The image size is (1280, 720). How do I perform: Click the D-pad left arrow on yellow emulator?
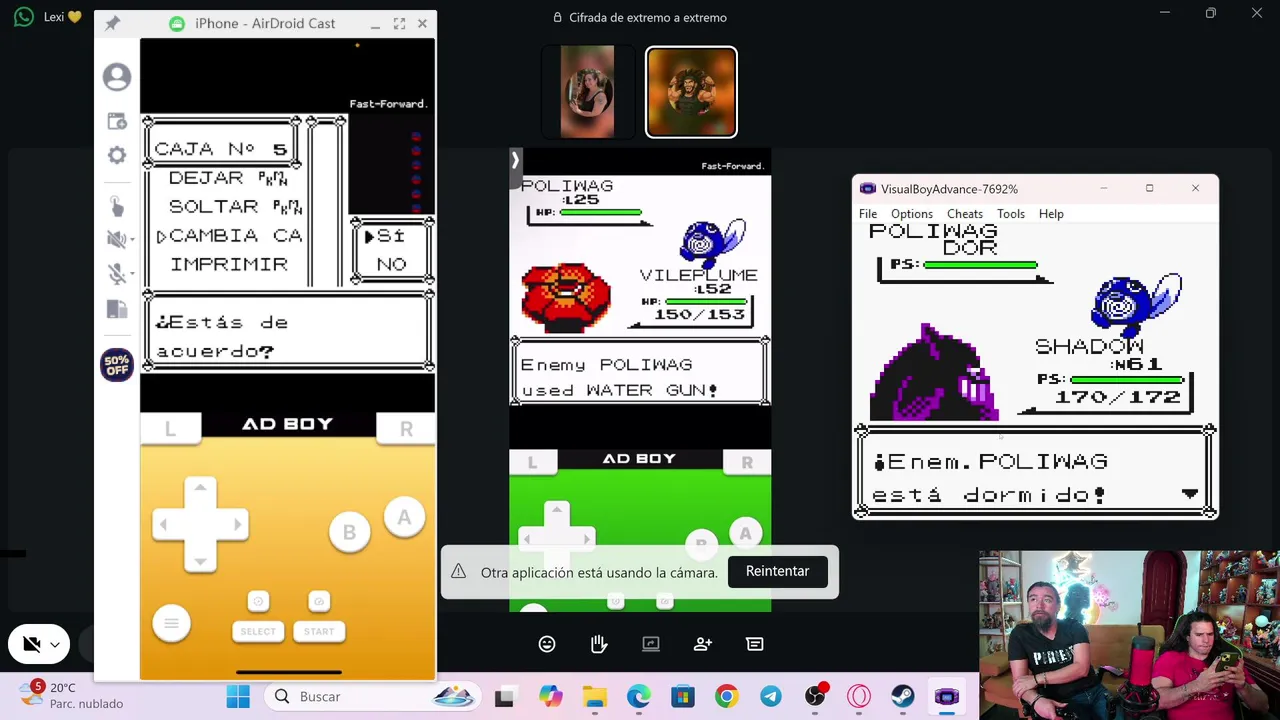click(165, 524)
